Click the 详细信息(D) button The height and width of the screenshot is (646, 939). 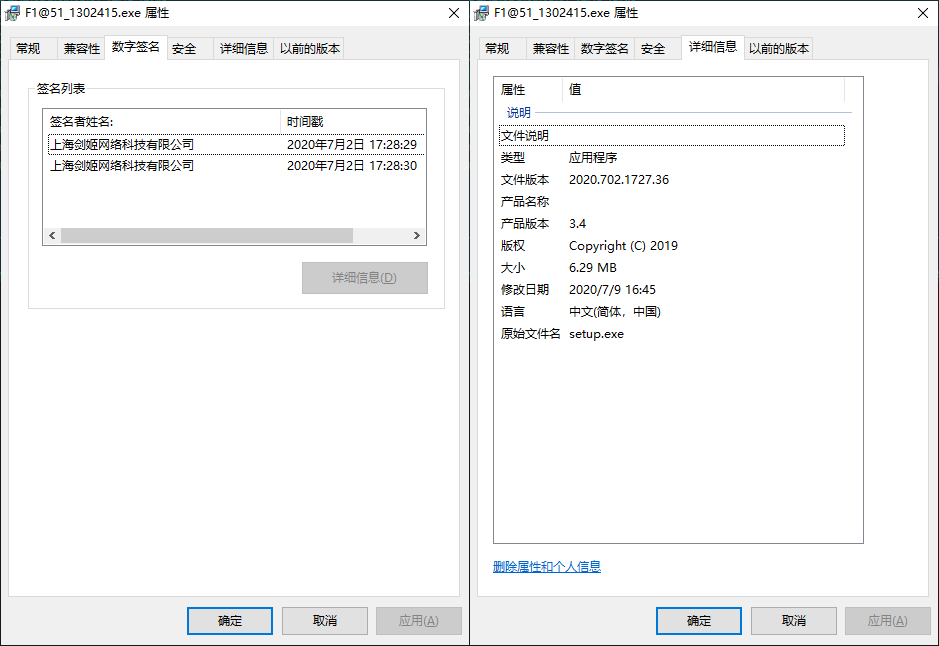(364, 277)
